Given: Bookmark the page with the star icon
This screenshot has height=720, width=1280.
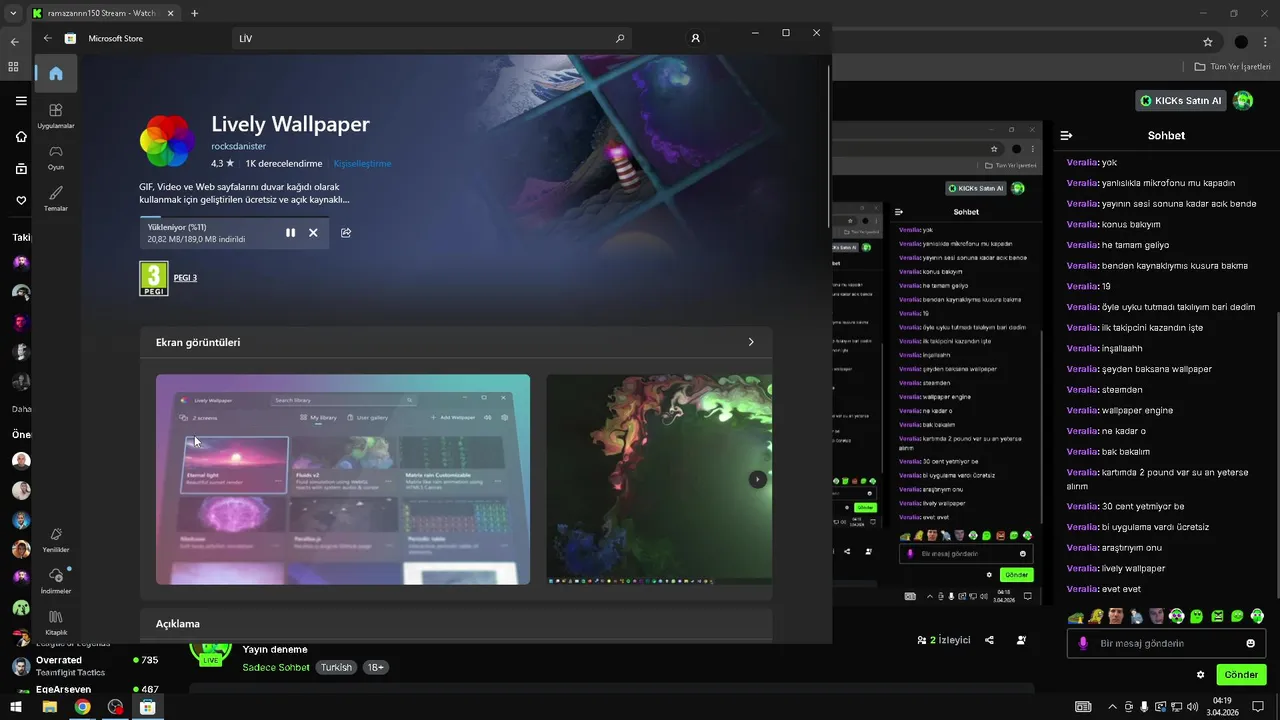Looking at the screenshot, I should [x=1208, y=42].
